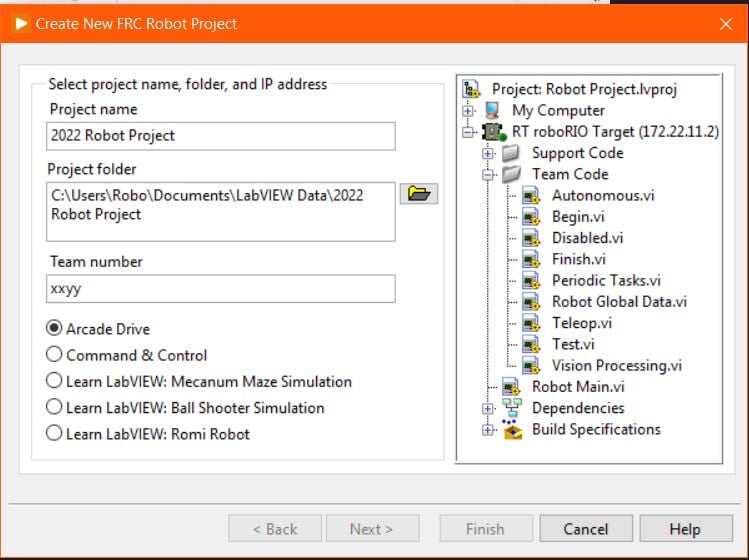Select the Vision Processing.vi label
Viewport: 749px width, 560px height.
pos(617,366)
